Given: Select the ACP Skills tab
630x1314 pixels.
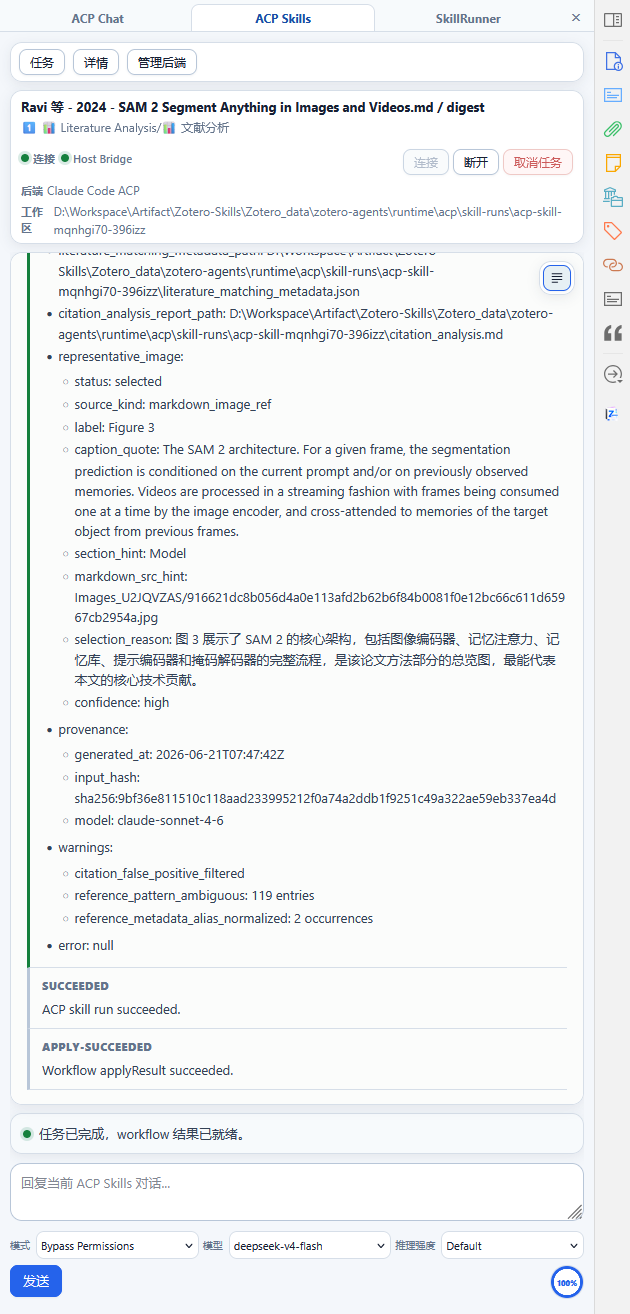Looking at the screenshot, I should [283, 19].
